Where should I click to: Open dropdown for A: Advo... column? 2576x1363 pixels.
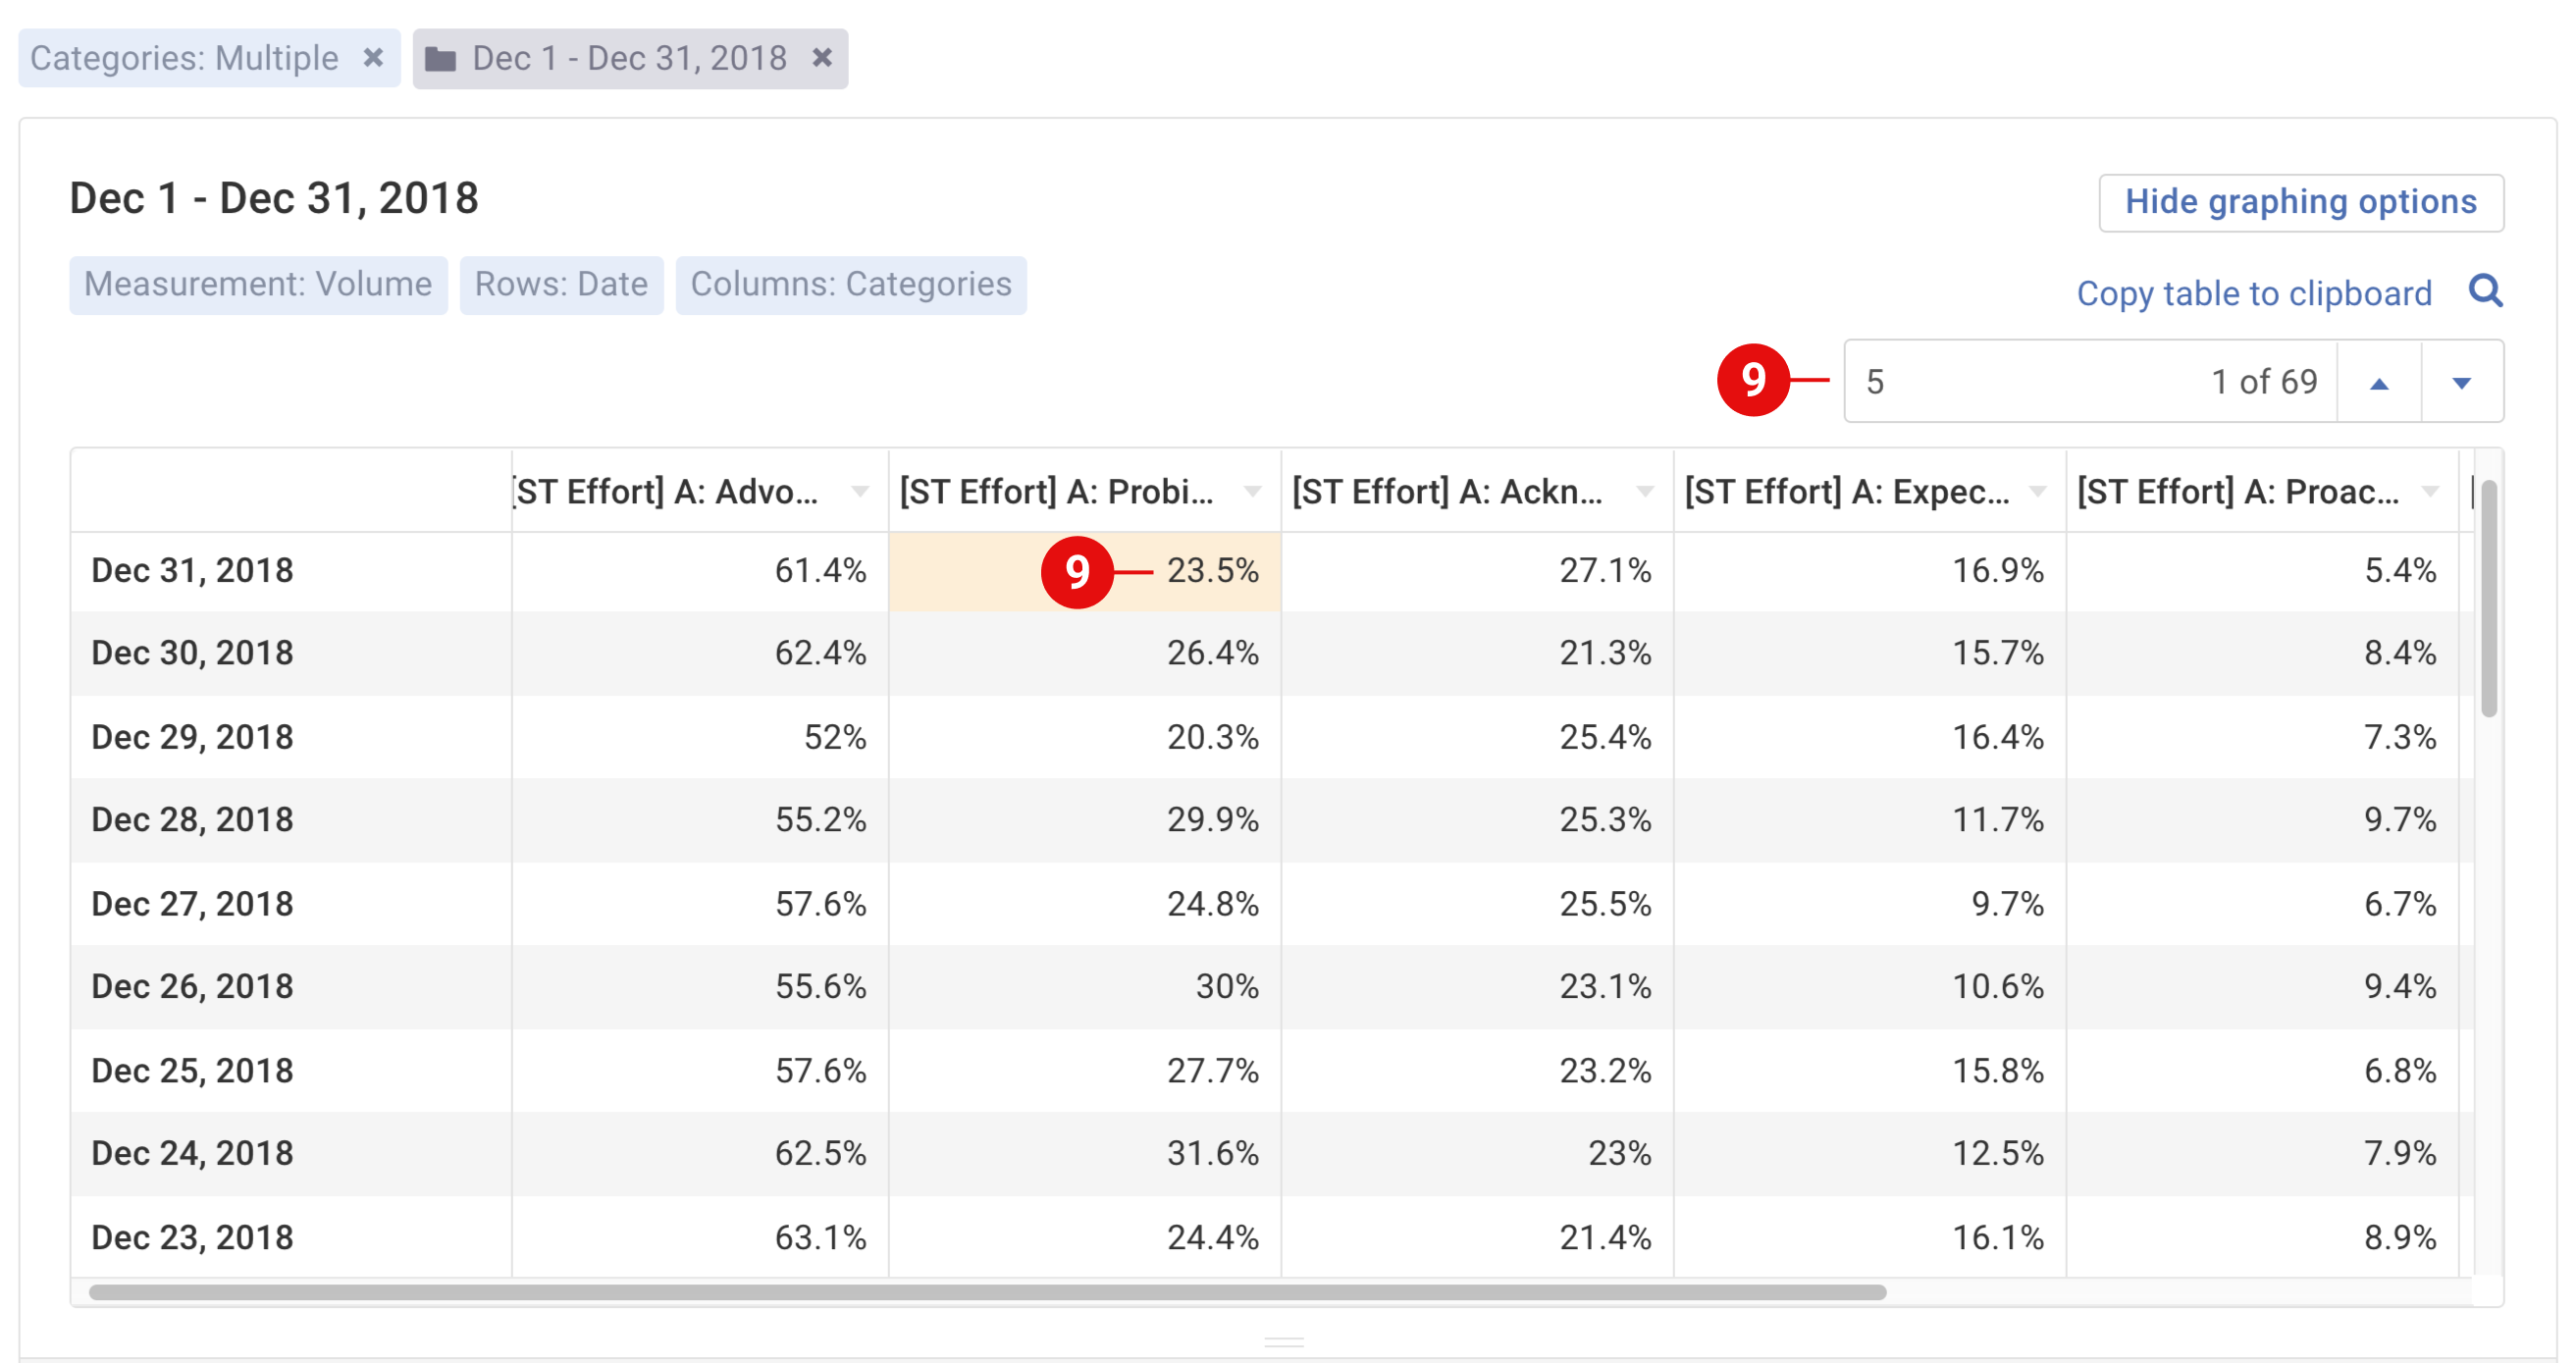click(x=859, y=491)
